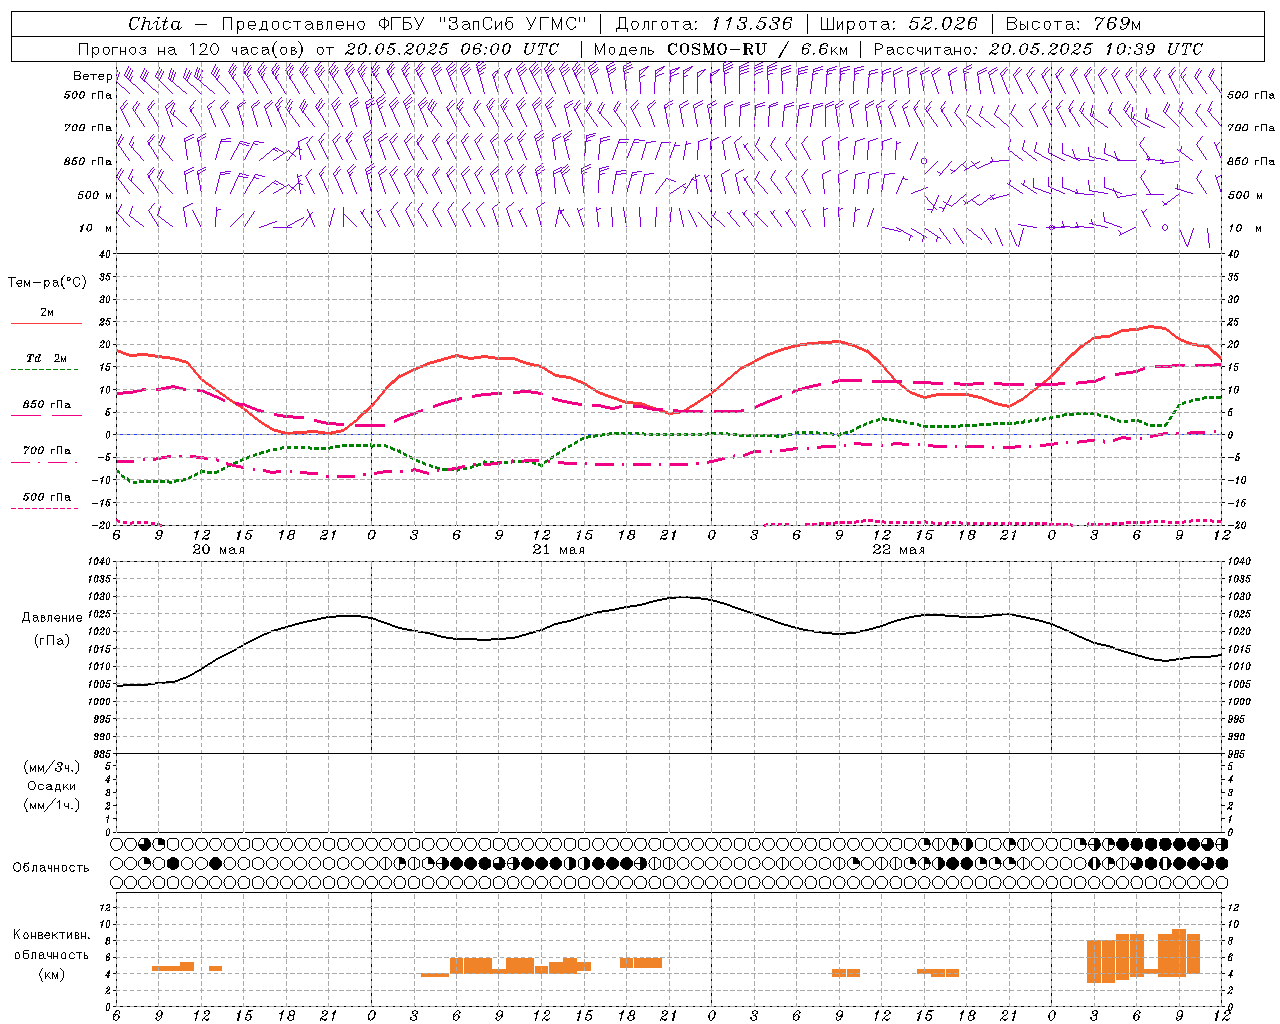Image resolution: width=1280 pixels, height=1024 pixels.
Task: Click the left "10 м" wind level label
Action: pyautogui.click(x=95, y=228)
